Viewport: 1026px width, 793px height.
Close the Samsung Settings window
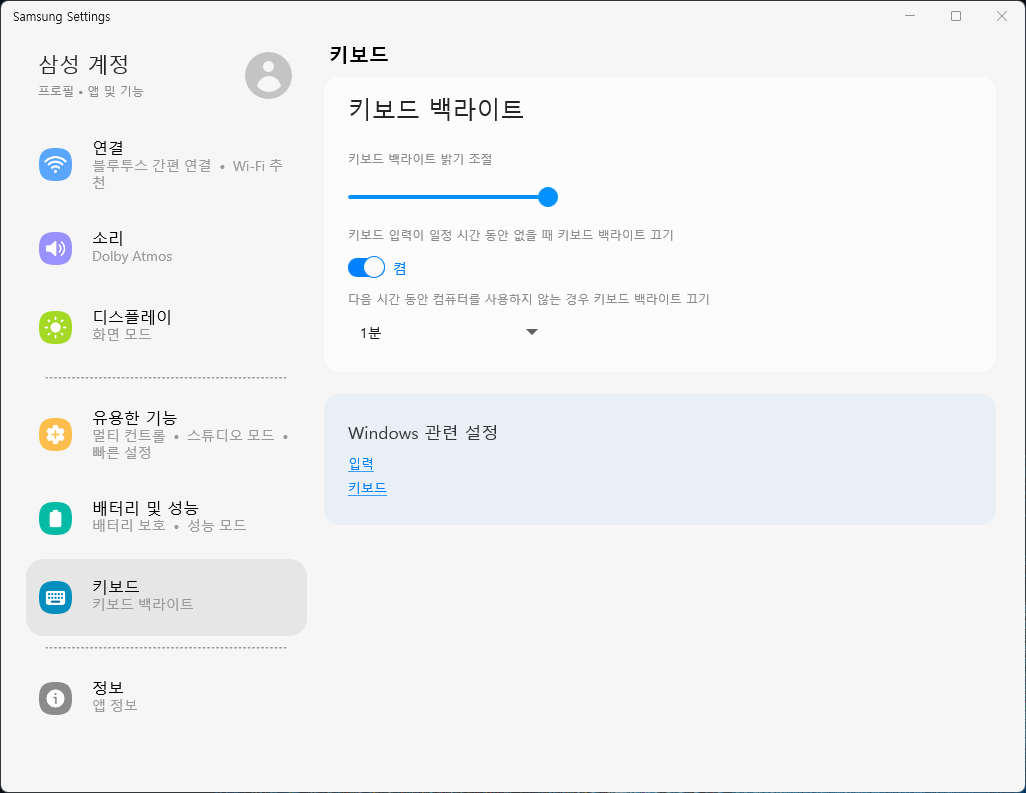1001,16
